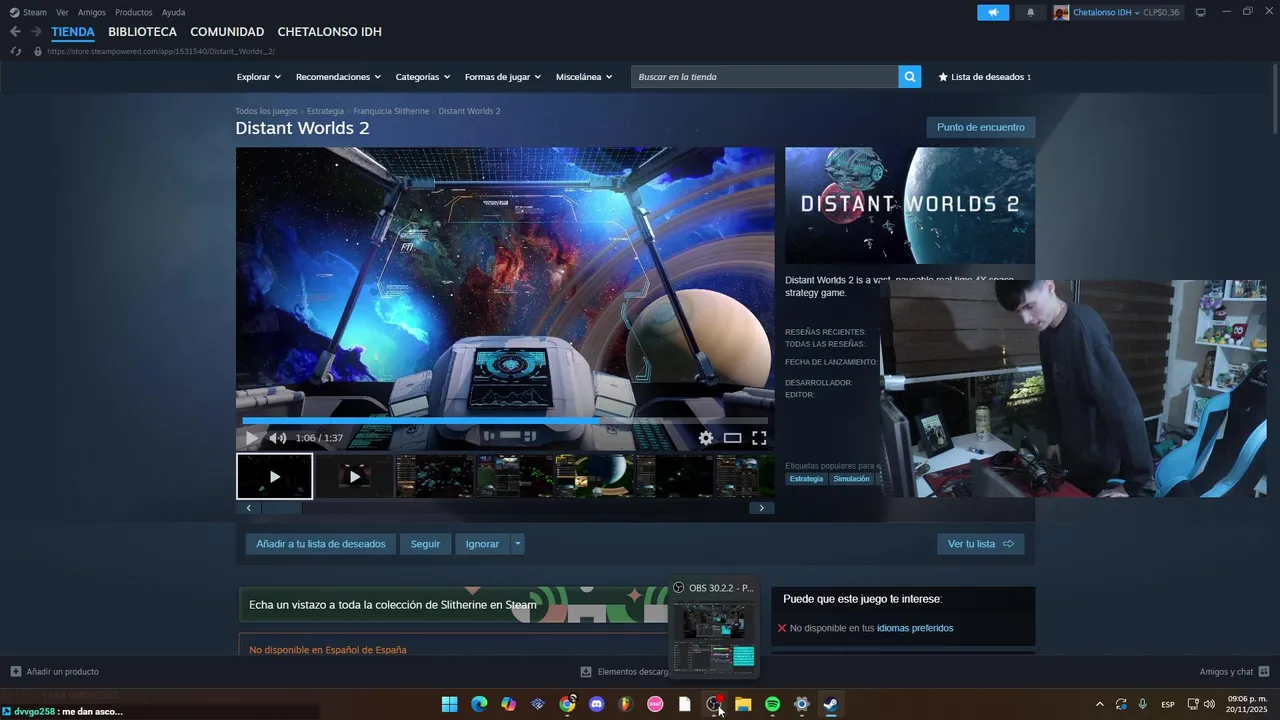This screenshot has width=1280, height=720.
Task: Move media strip right with arrow
Action: click(x=761, y=508)
